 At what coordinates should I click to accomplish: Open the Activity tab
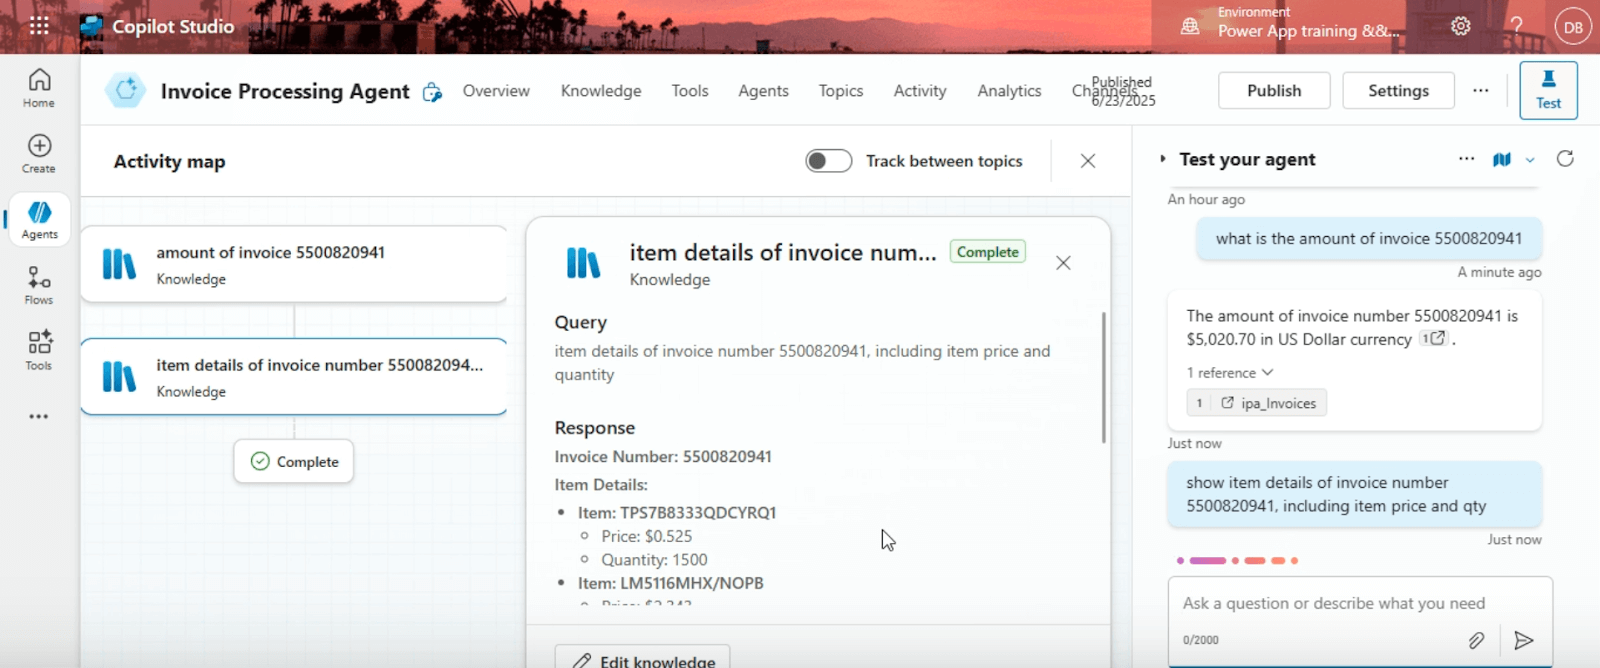click(920, 91)
